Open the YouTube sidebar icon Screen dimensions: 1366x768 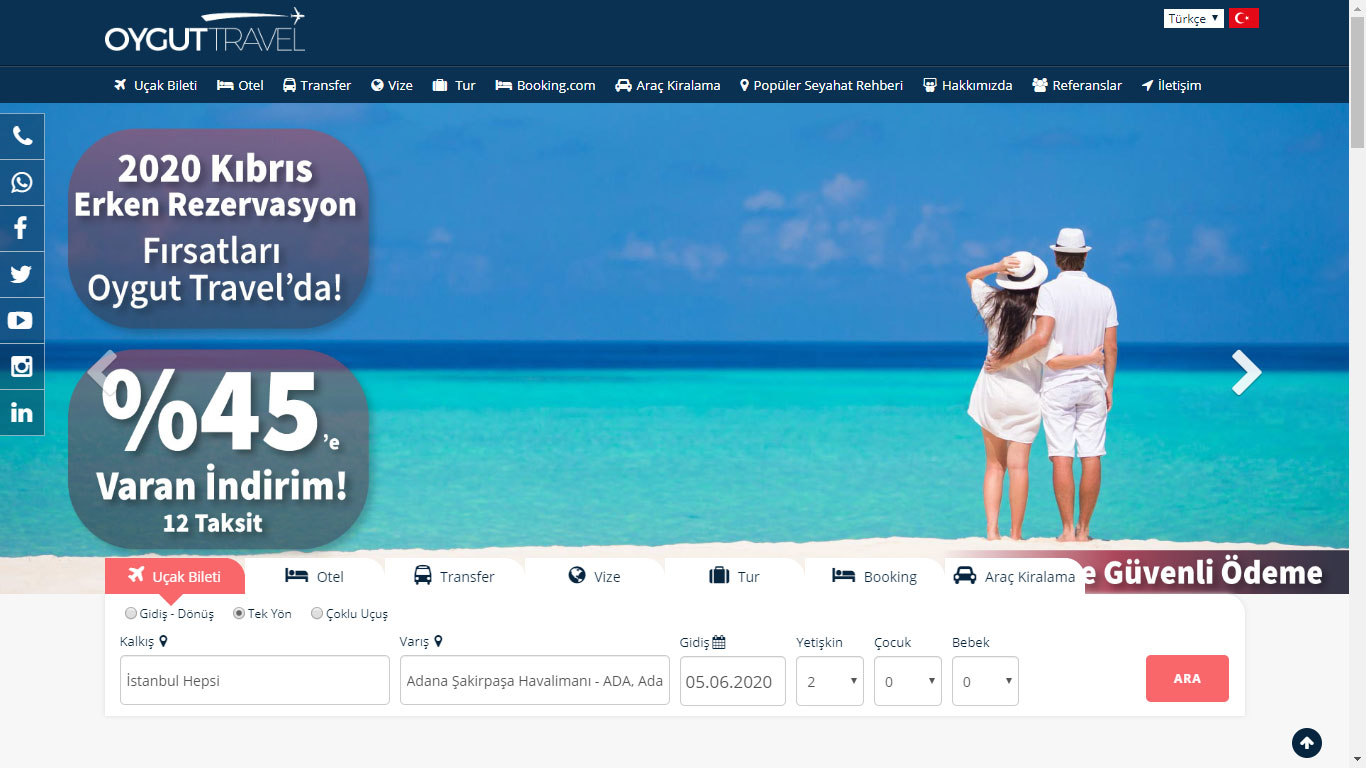[22, 321]
